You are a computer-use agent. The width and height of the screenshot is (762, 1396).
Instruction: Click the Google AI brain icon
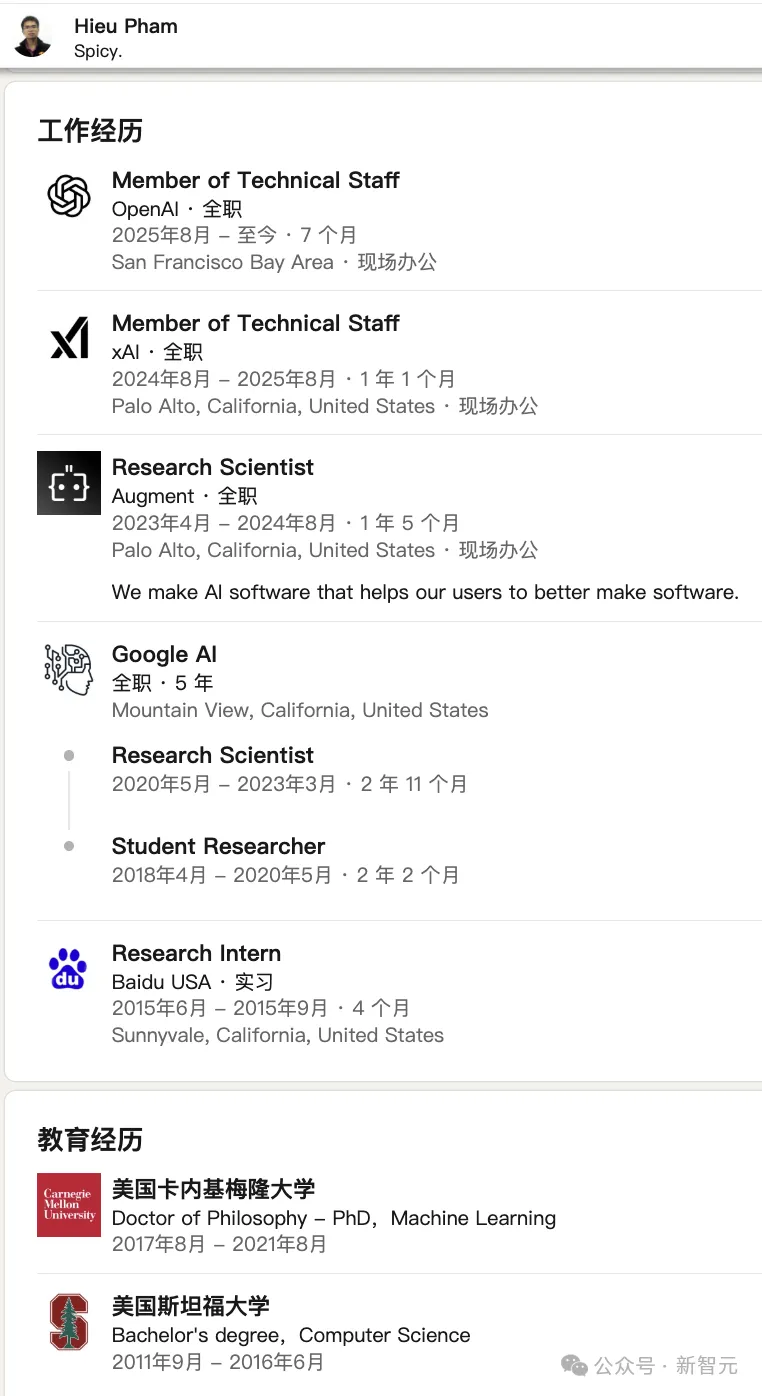[x=69, y=669]
